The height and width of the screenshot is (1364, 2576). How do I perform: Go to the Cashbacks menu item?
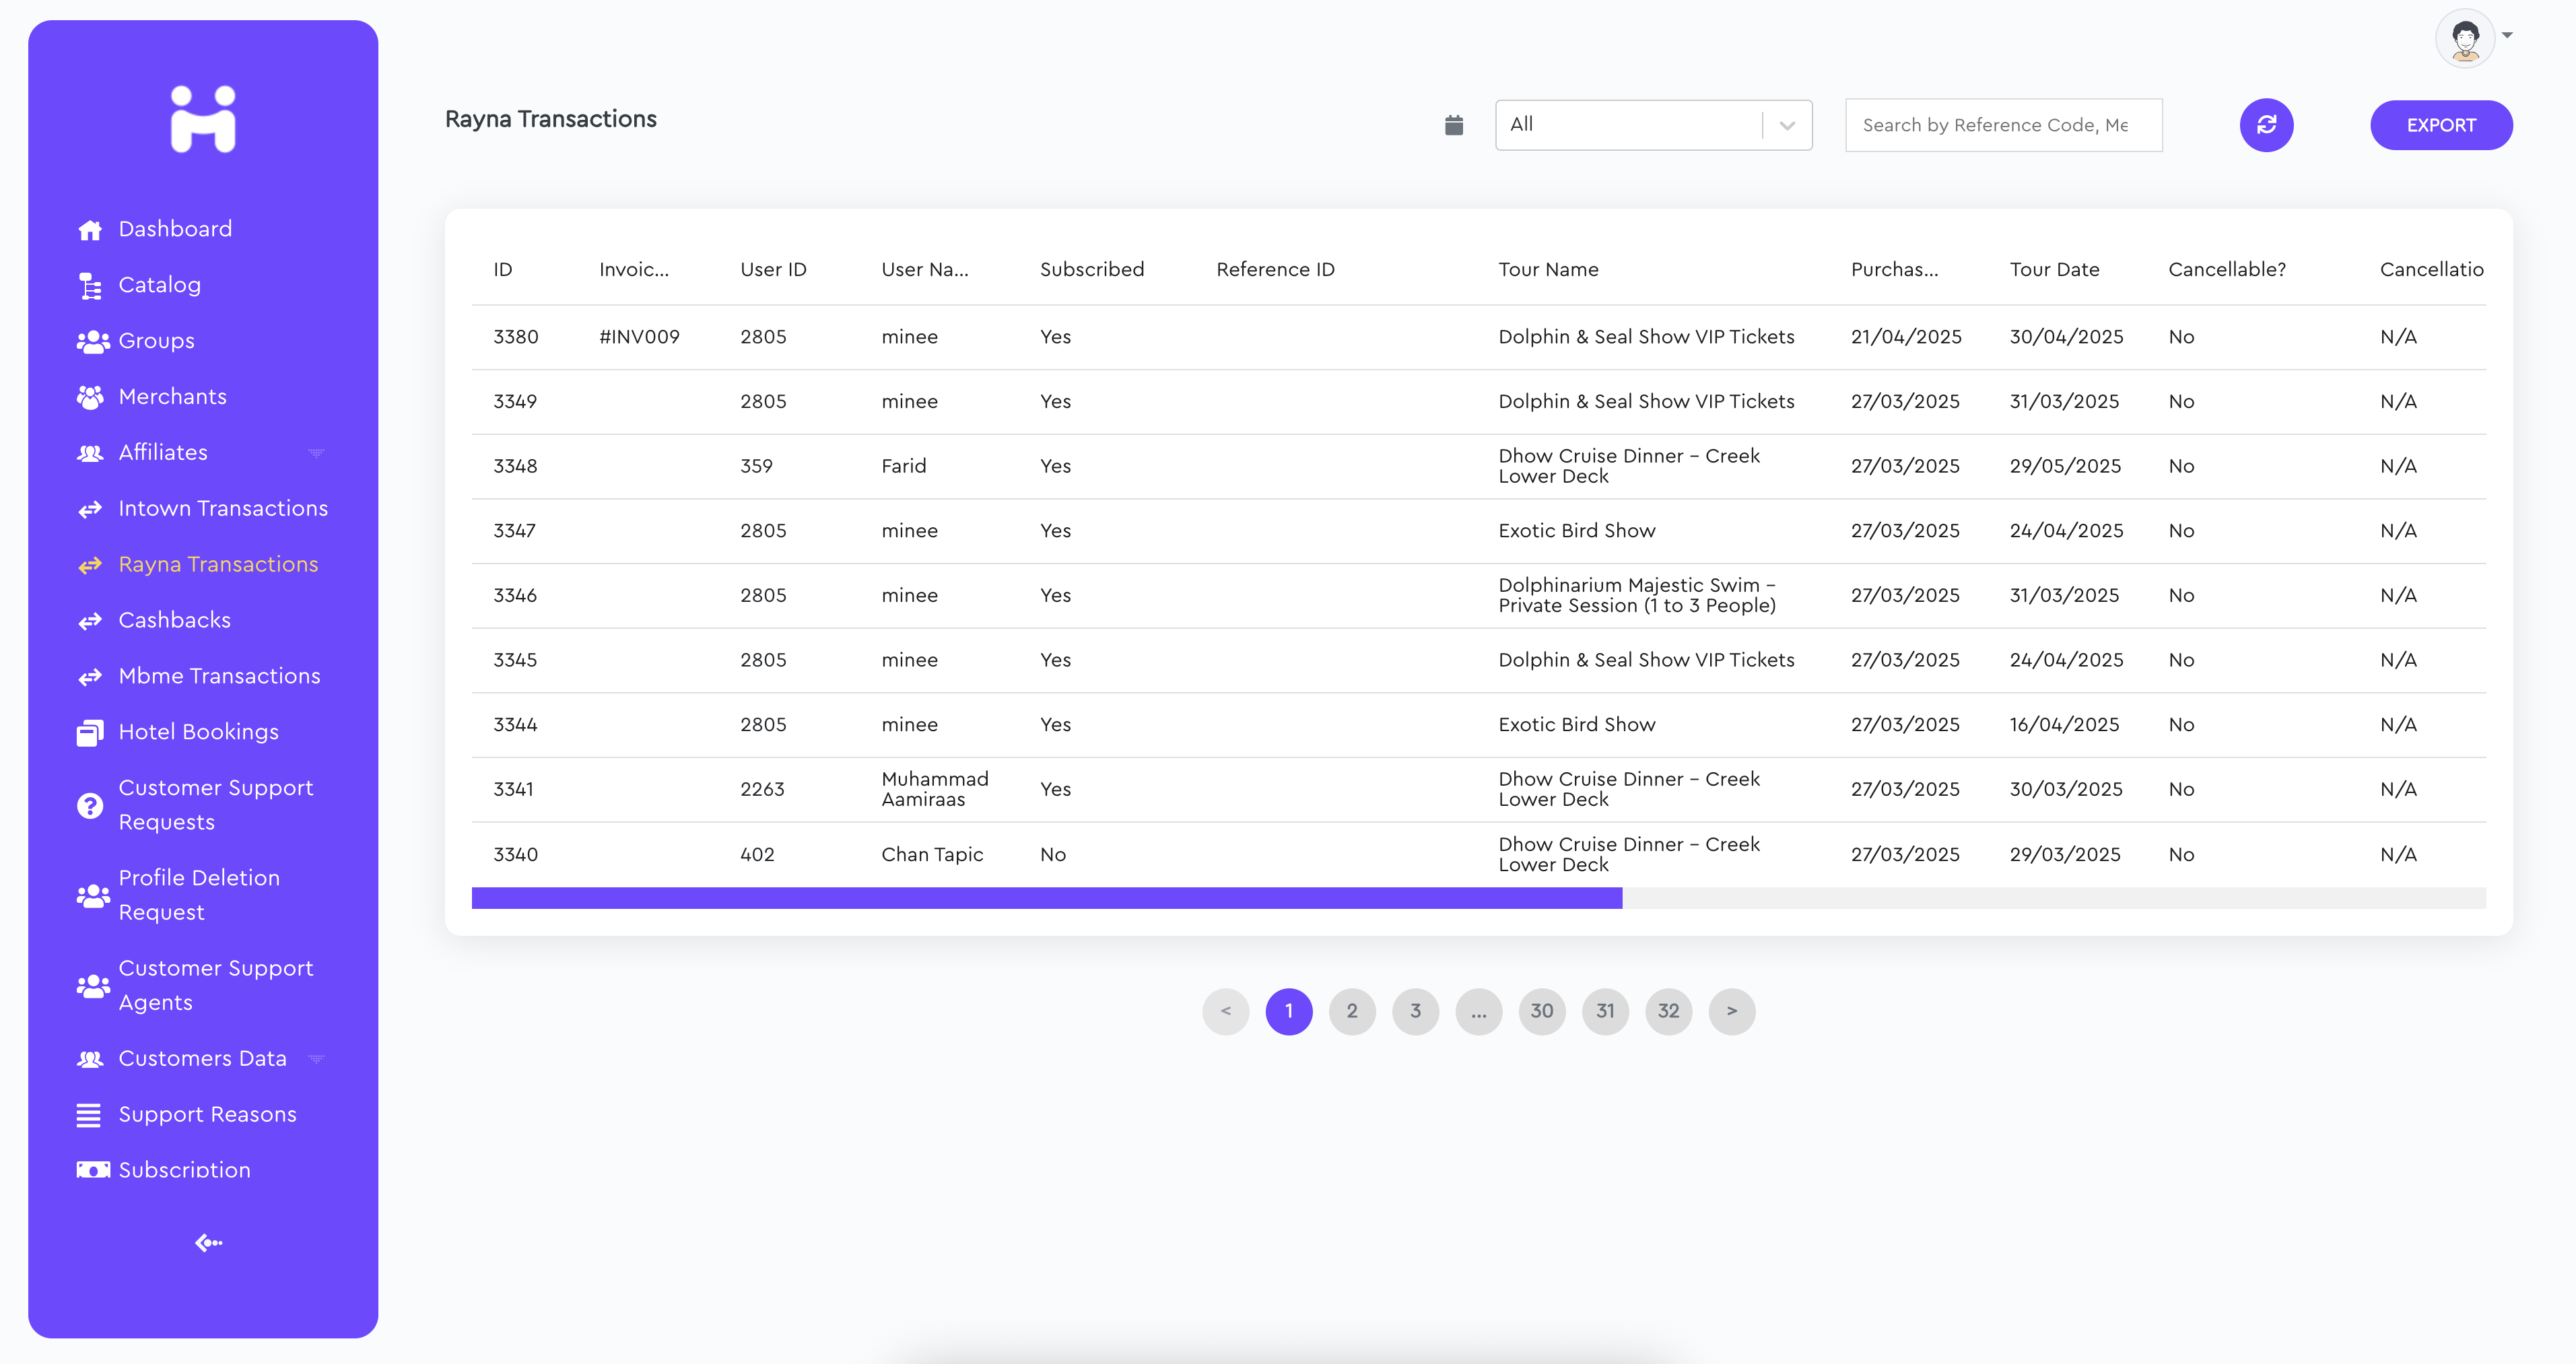pyautogui.click(x=174, y=620)
